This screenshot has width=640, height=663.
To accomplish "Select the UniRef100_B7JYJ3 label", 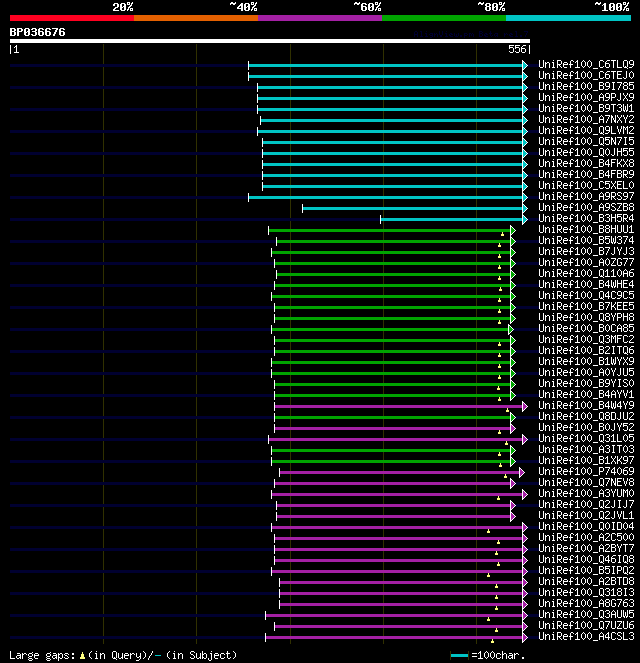I will pyautogui.click(x=586, y=251).
